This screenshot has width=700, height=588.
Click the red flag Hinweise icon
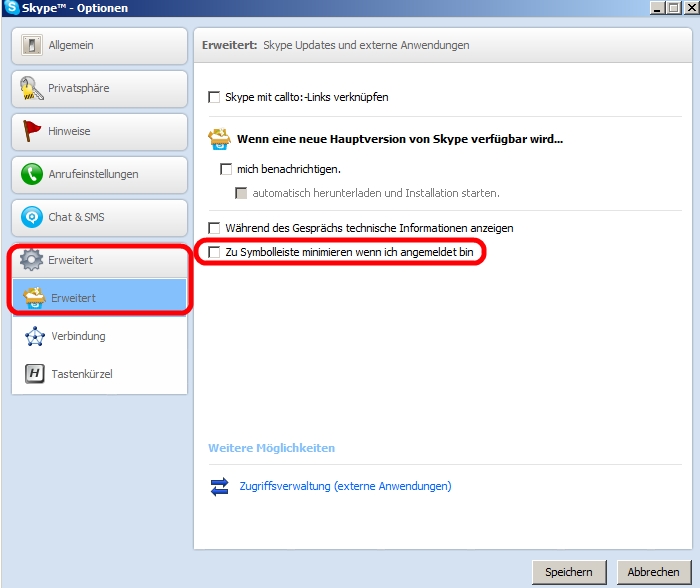point(31,131)
